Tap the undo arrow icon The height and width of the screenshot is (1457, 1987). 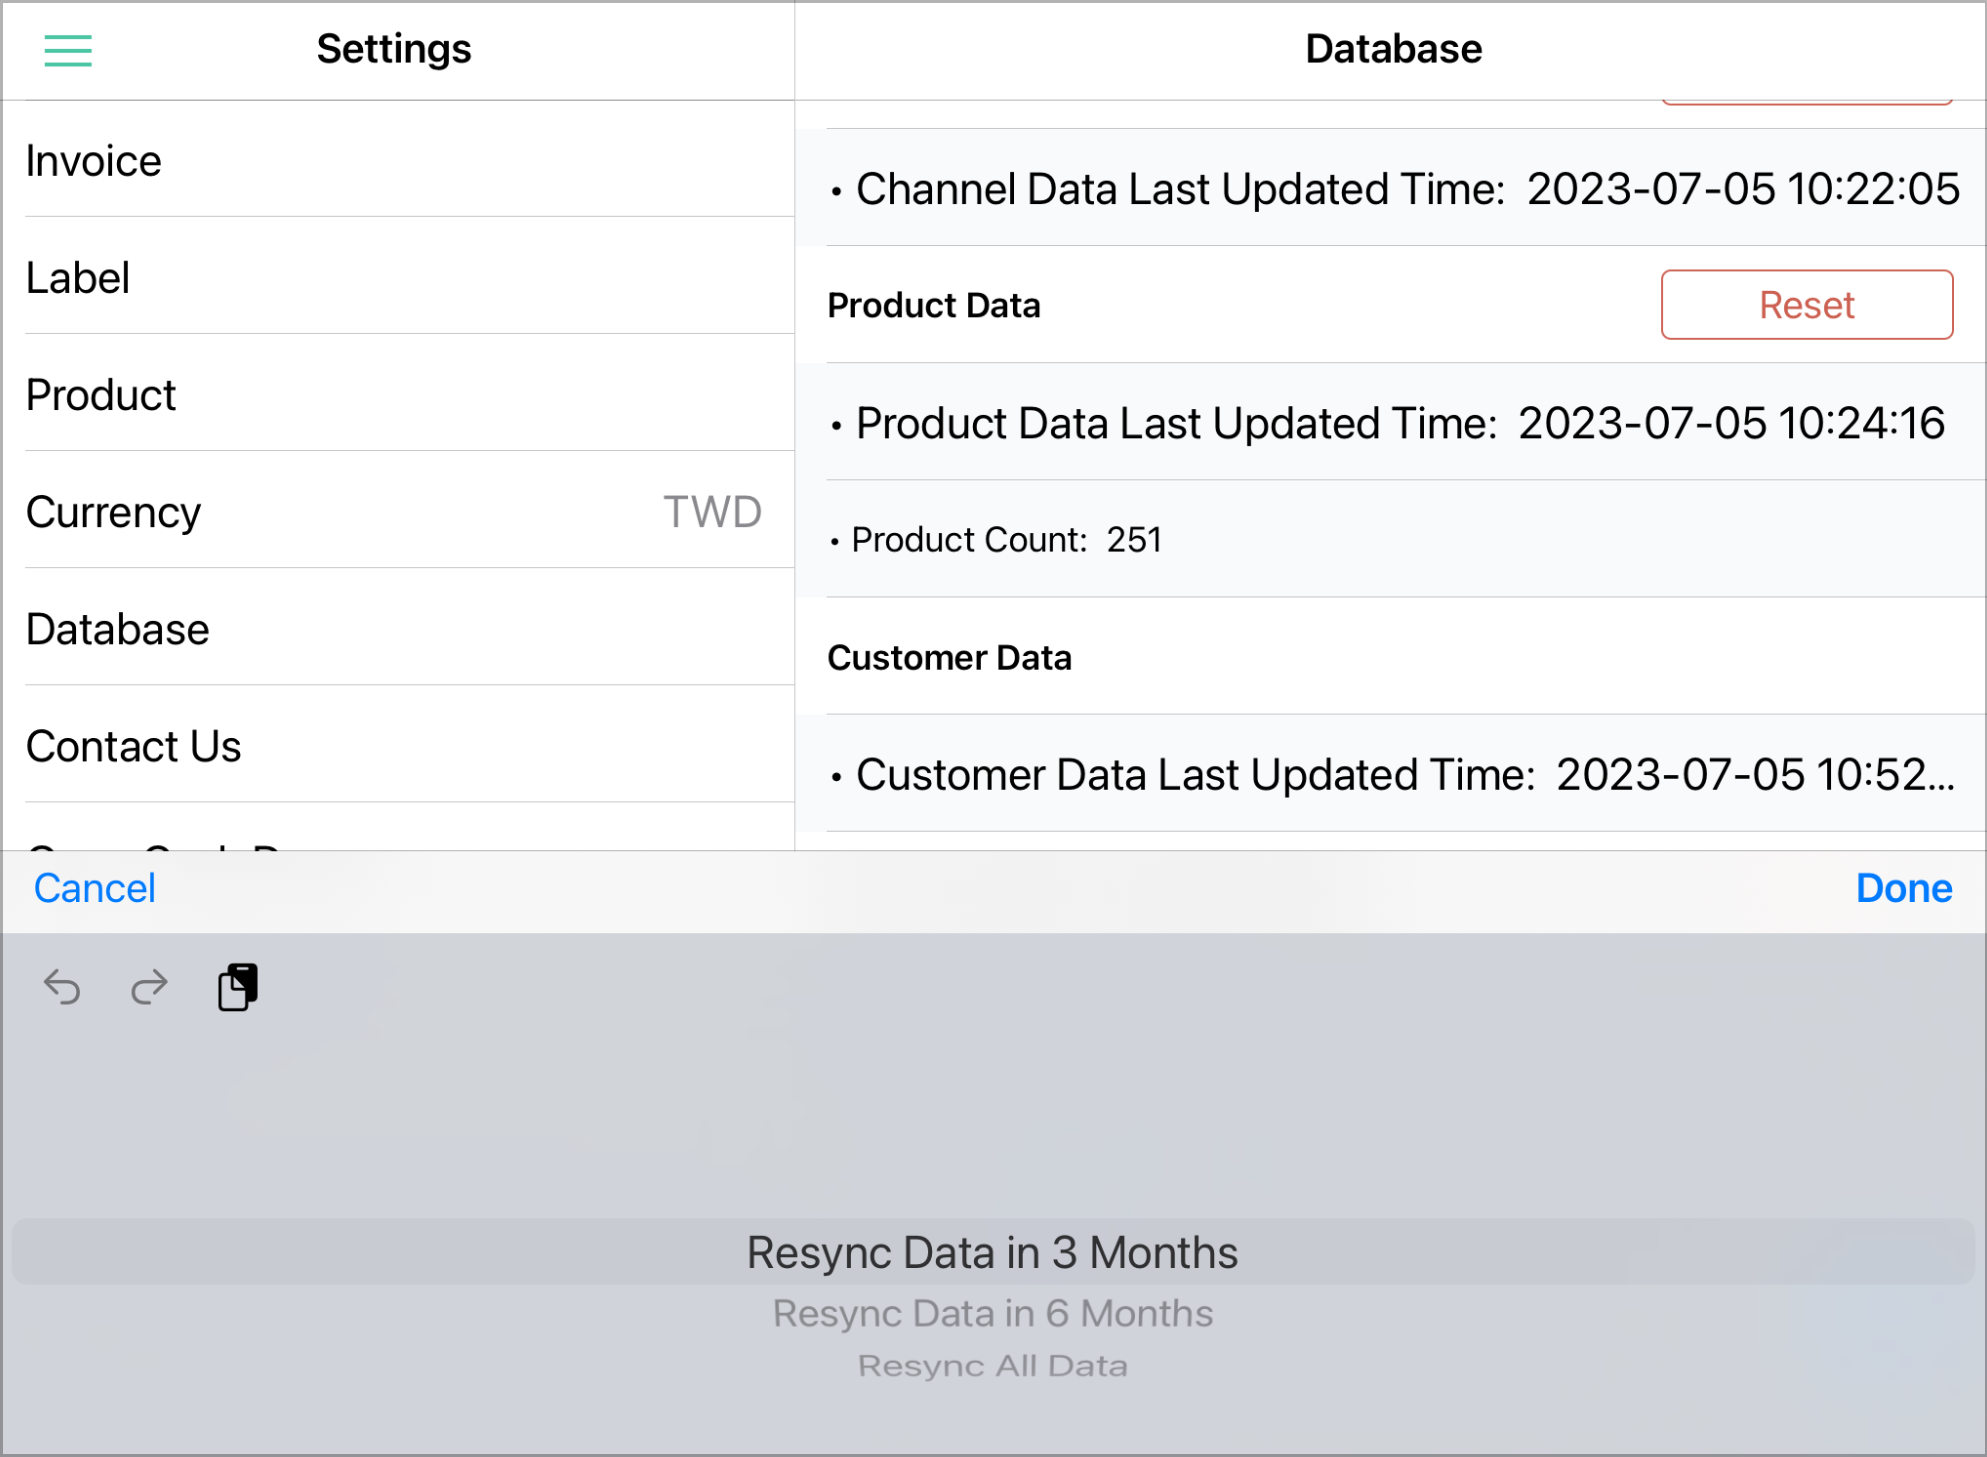(63, 987)
